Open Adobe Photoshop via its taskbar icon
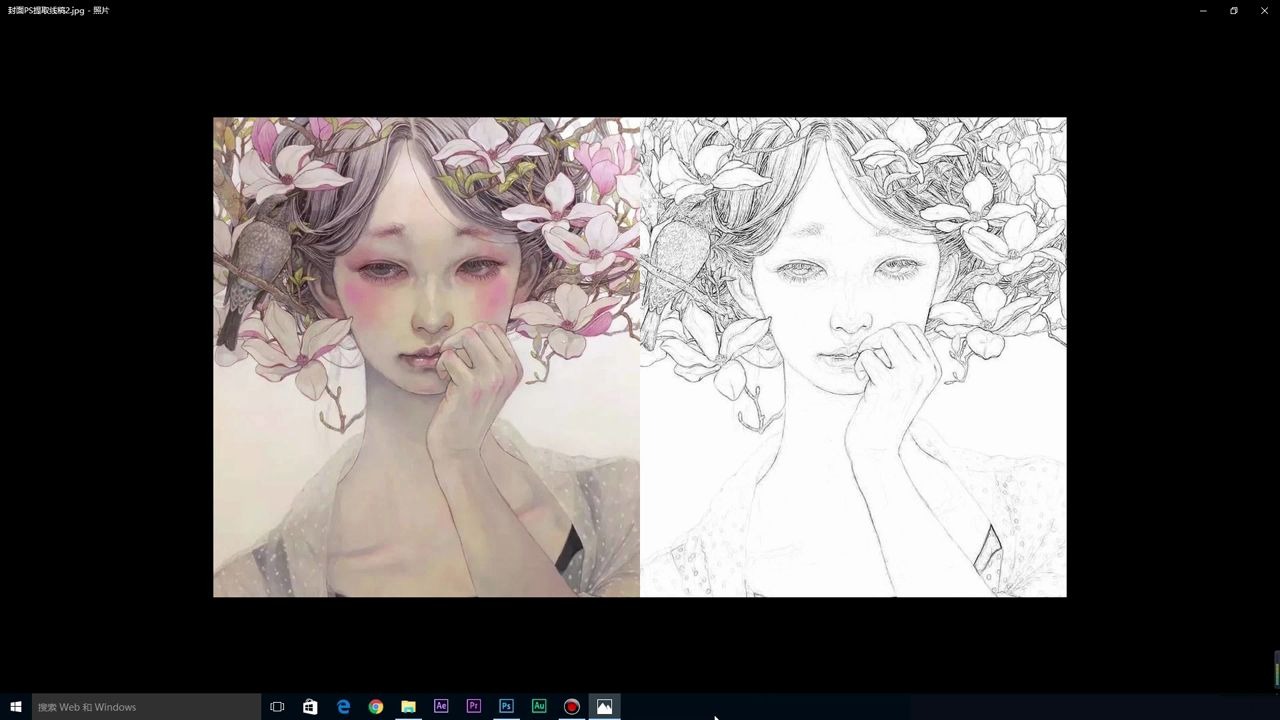The height and width of the screenshot is (720, 1280). (x=506, y=706)
